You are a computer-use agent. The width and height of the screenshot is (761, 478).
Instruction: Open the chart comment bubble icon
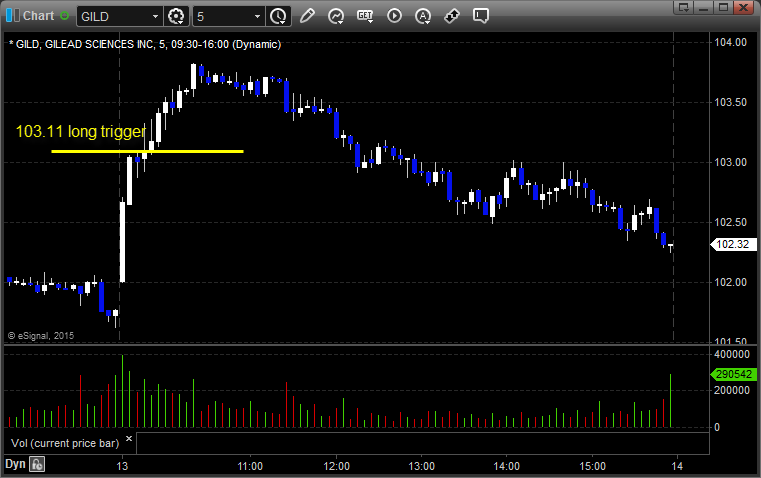click(x=481, y=16)
